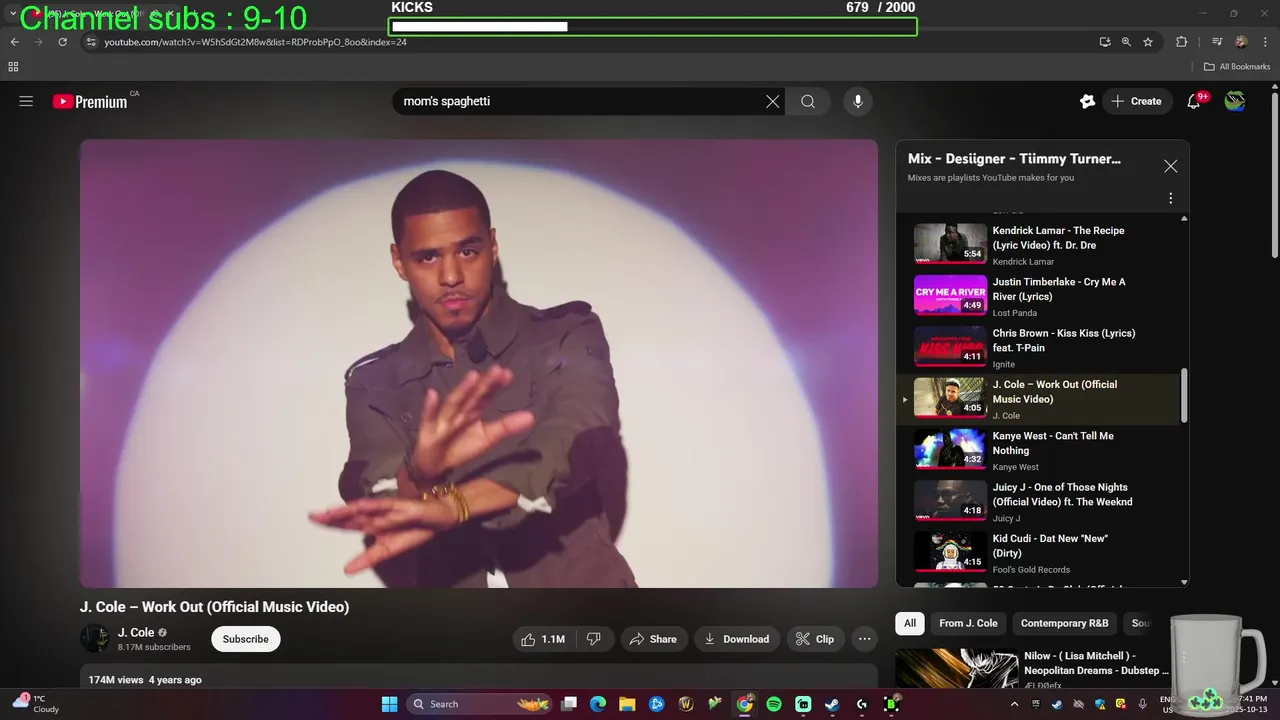Open the account avatar menu
The width and height of the screenshot is (1280, 720).
tap(1235, 101)
